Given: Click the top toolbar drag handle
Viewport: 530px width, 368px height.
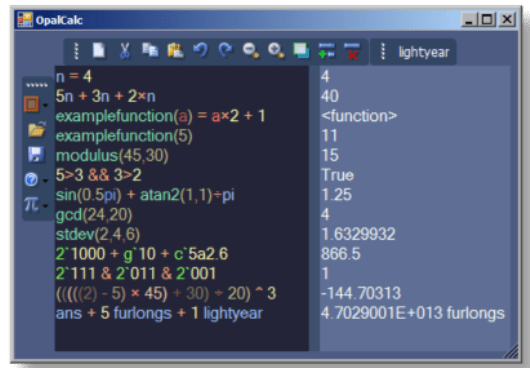Looking at the screenshot, I should (76, 51).
